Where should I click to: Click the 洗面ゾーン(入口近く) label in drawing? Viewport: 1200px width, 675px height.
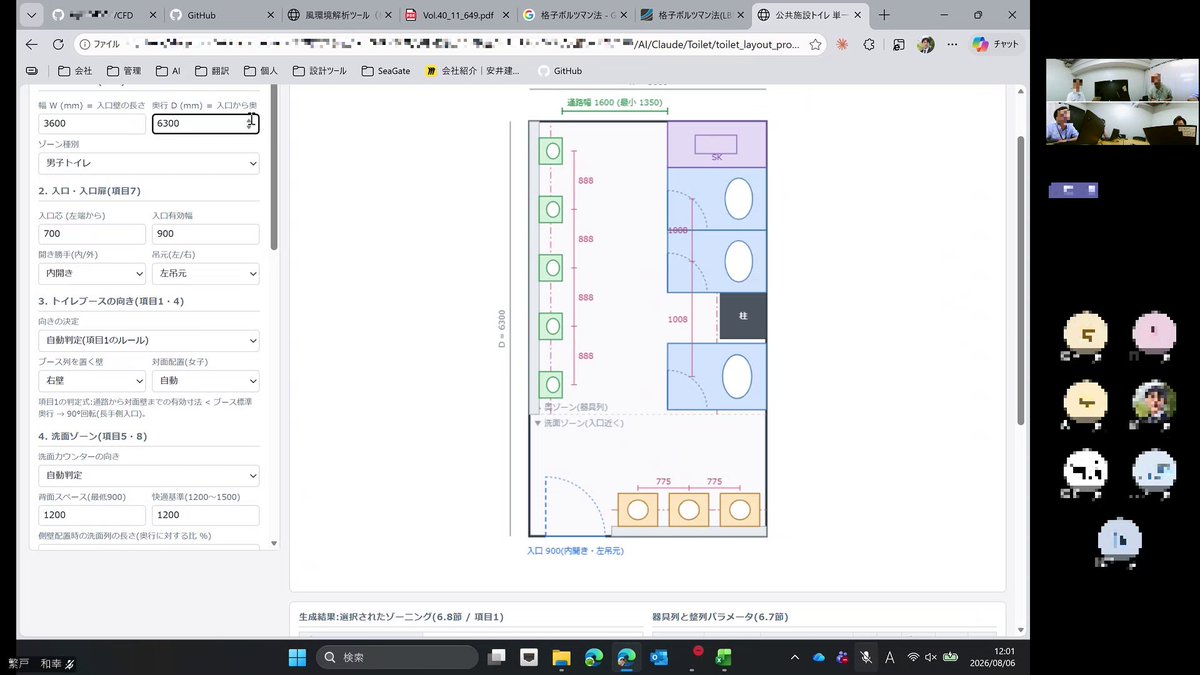tap(579, 423)
